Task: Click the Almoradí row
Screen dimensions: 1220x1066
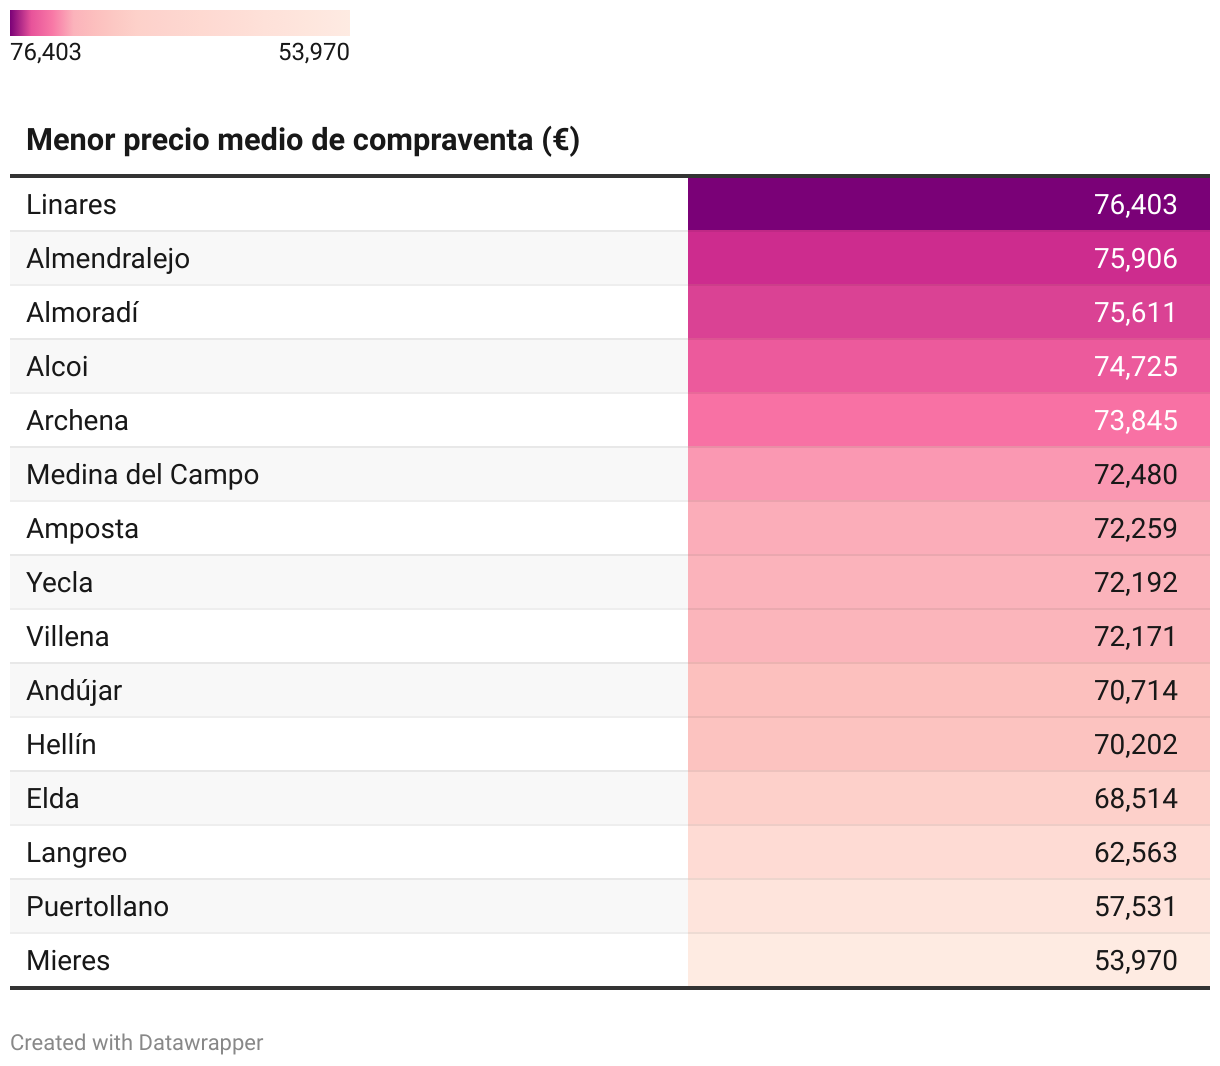Action: [x=610, y=313]
